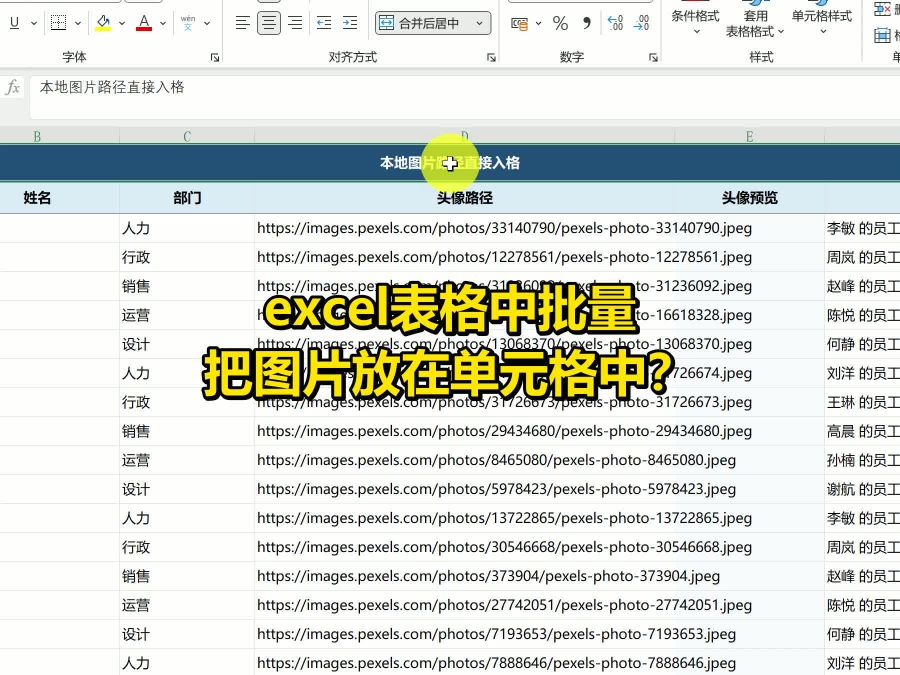Select URL cell pexels-photo-5978423.jpeg
The image size is (900, 675).
[464, 489]
